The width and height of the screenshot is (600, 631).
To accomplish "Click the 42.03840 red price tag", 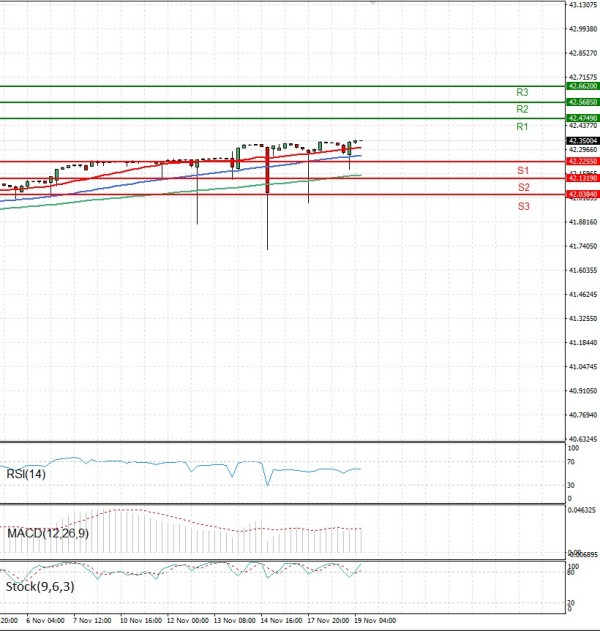I will coord(582,193).
